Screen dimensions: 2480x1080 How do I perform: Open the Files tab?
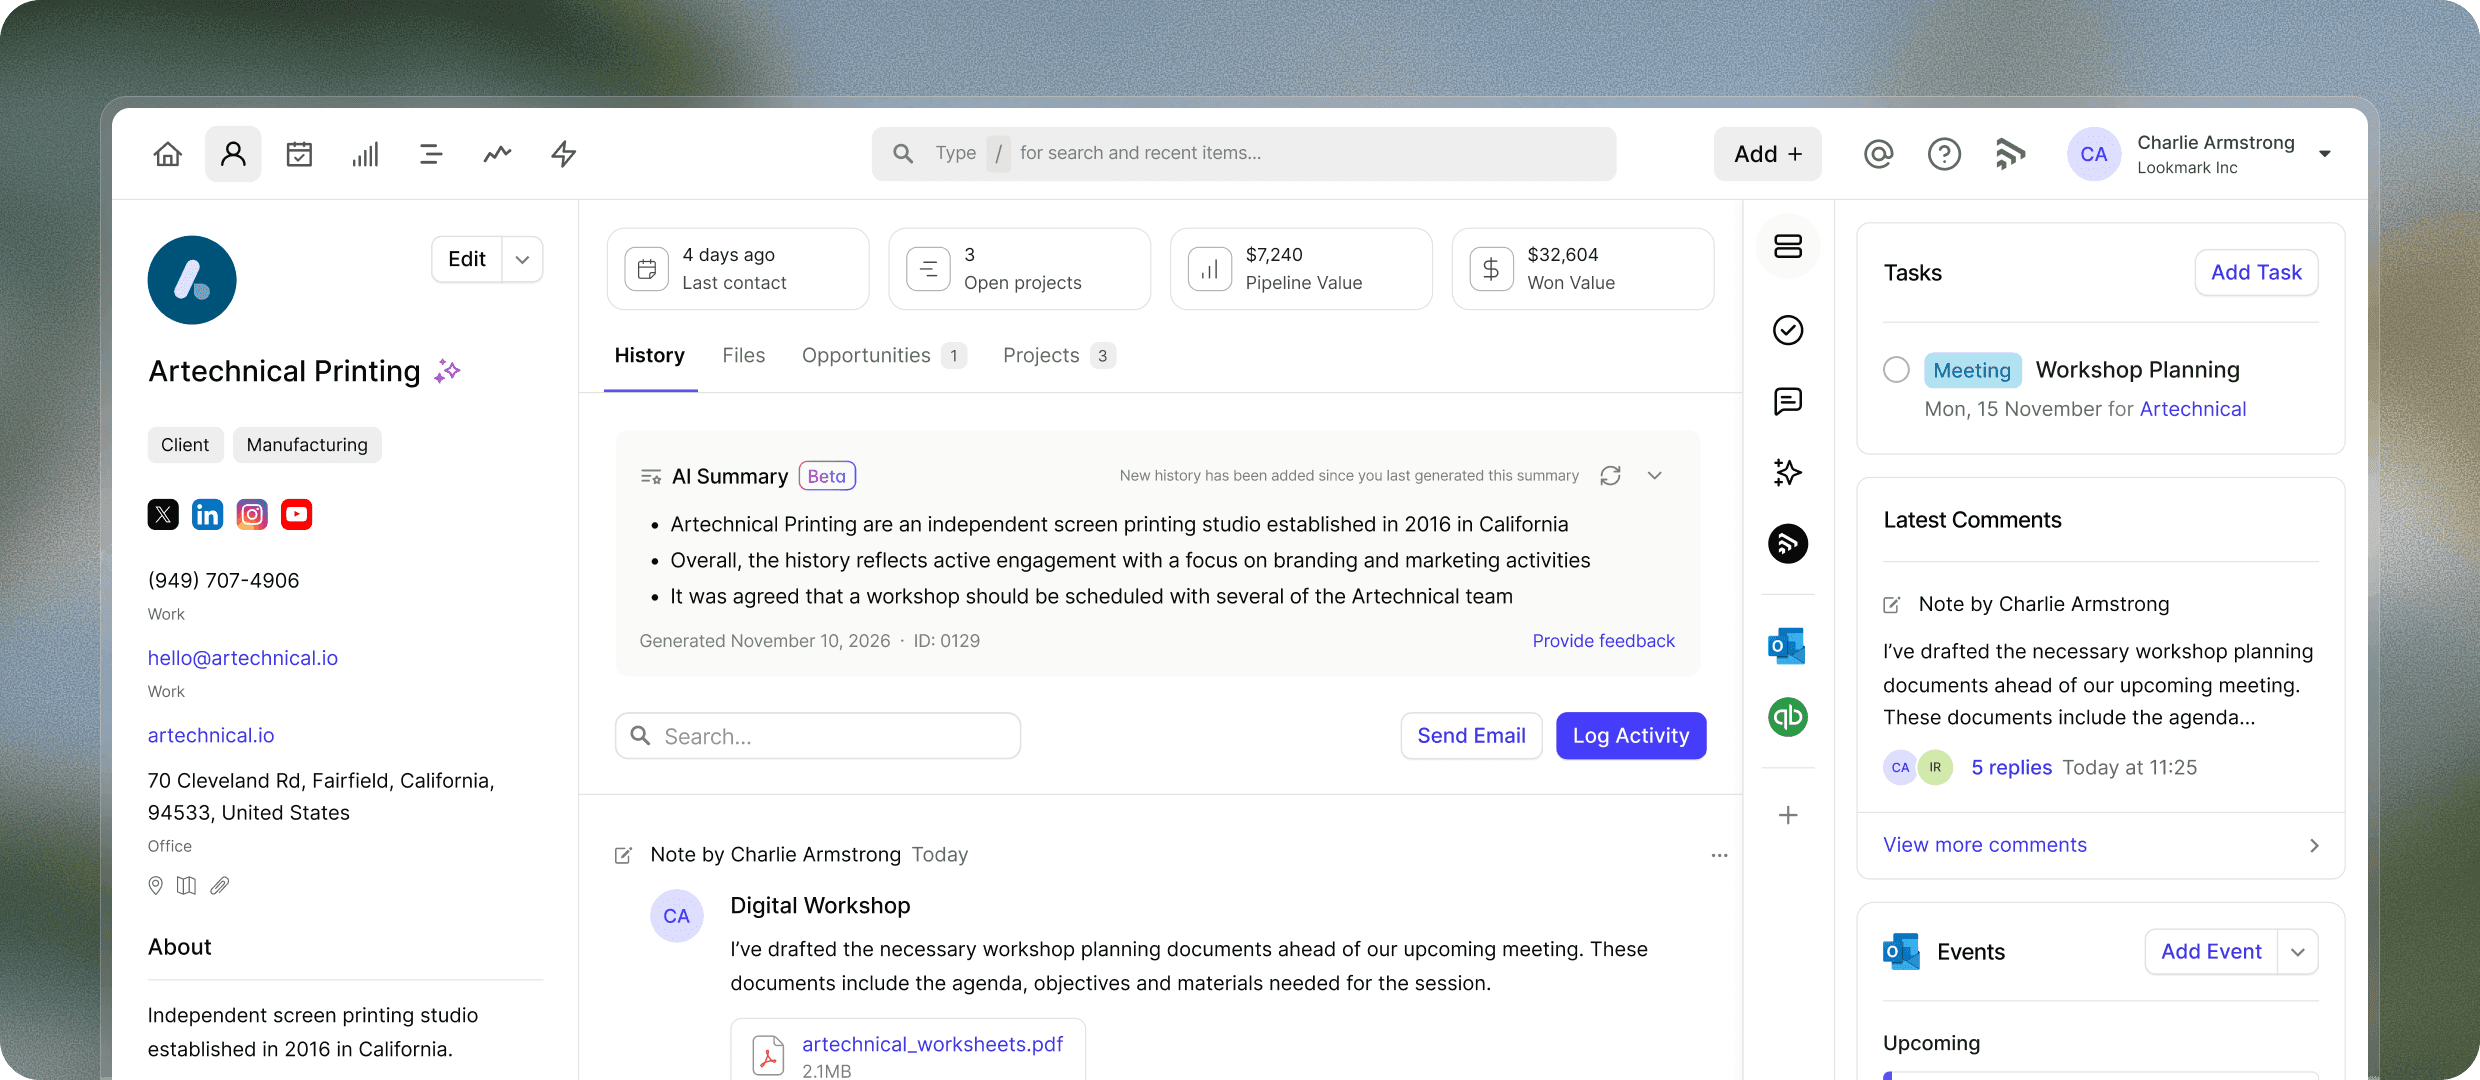(x=743, y=355)
